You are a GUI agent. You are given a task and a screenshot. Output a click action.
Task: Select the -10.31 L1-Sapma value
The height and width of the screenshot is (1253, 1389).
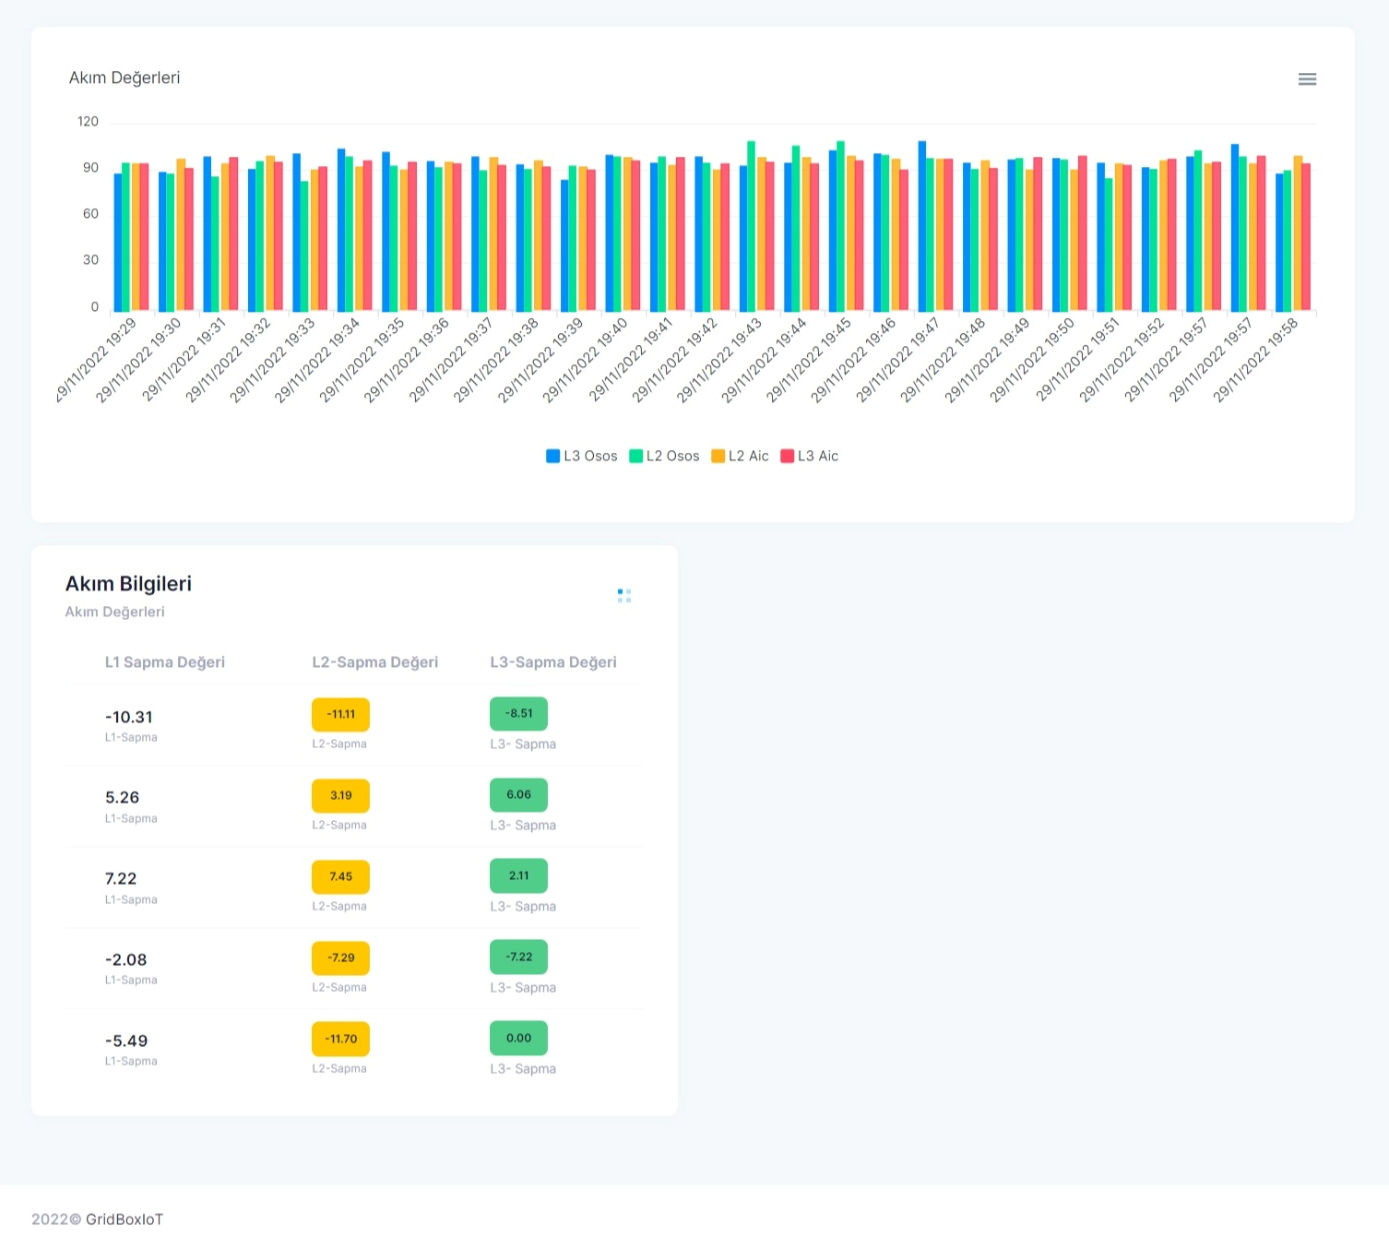[129, 717]
